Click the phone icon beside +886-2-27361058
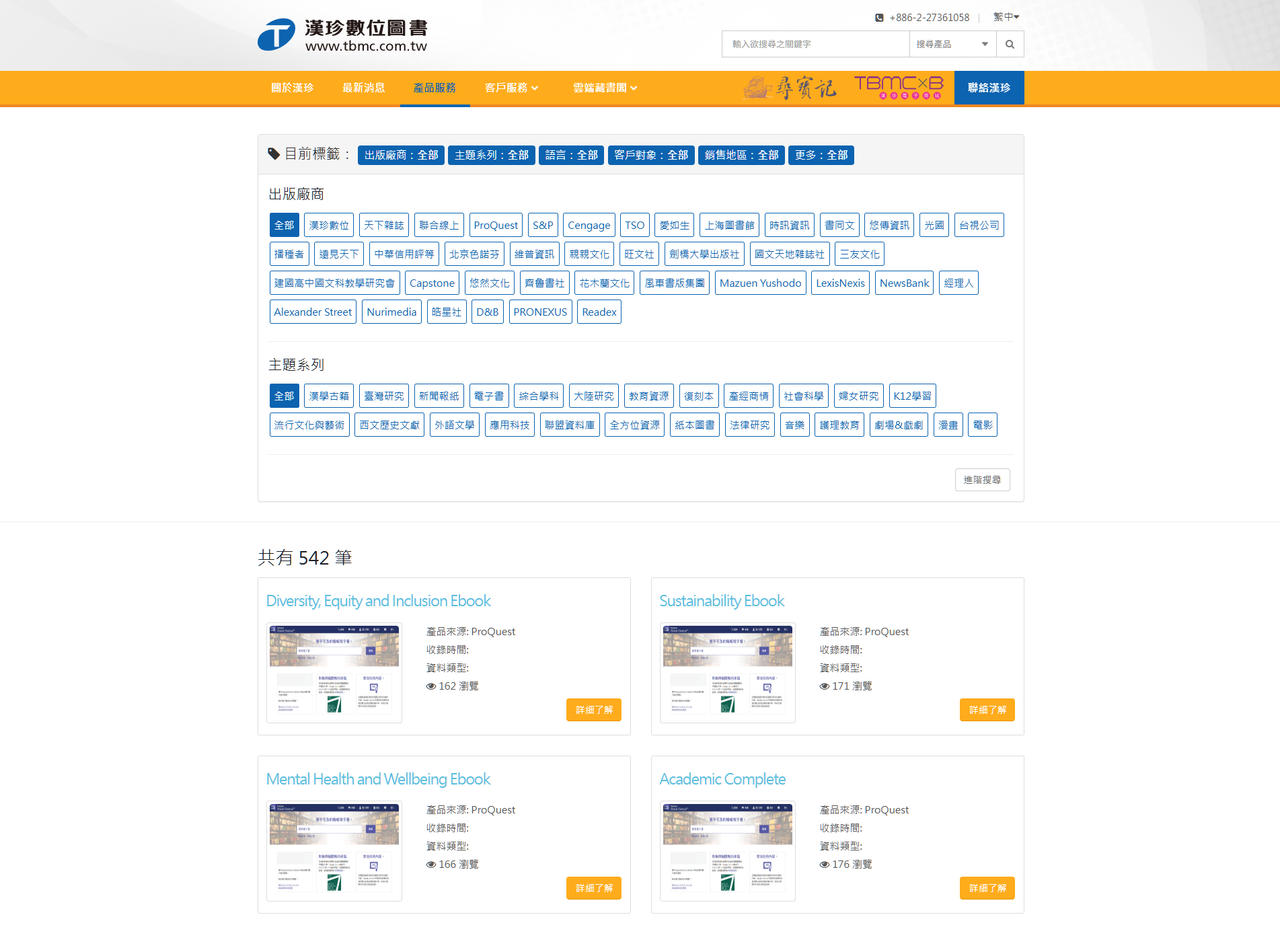Image resolution: width=1280 pixels, height=930 pixels. click(x=879, y=17)
